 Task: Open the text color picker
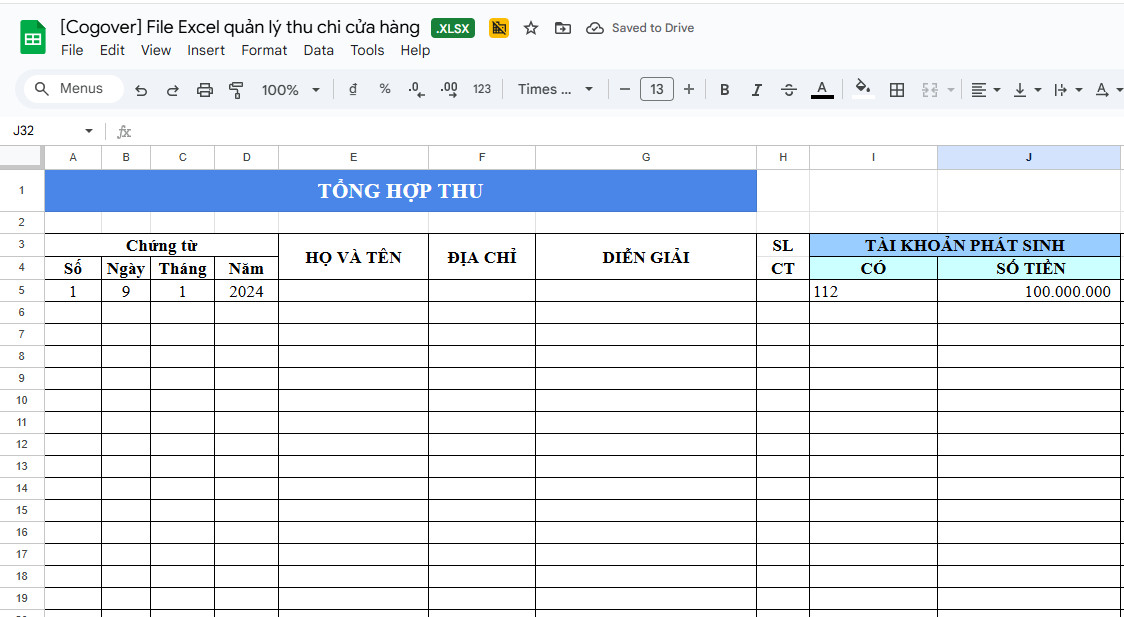pos(821,89)
